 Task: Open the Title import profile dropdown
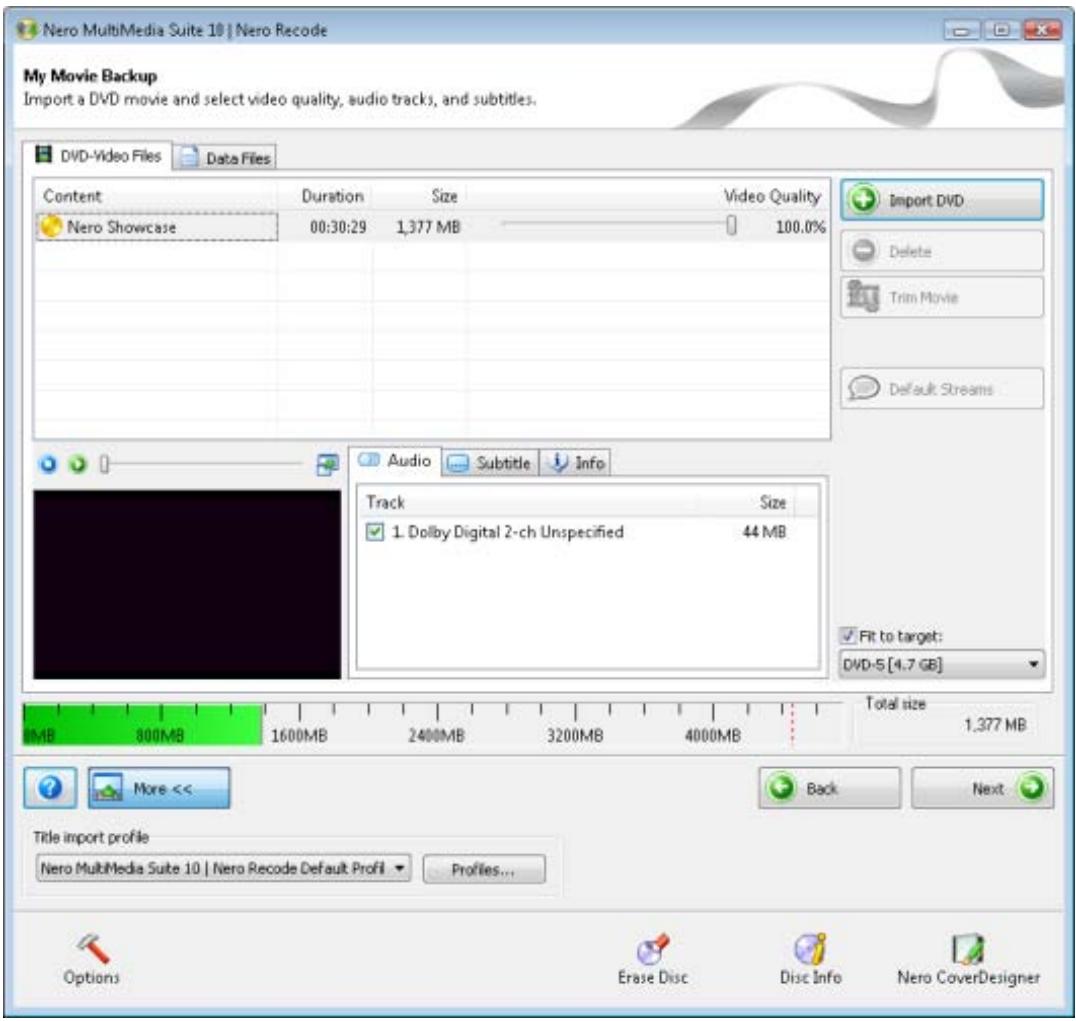(x=223, y=868)
